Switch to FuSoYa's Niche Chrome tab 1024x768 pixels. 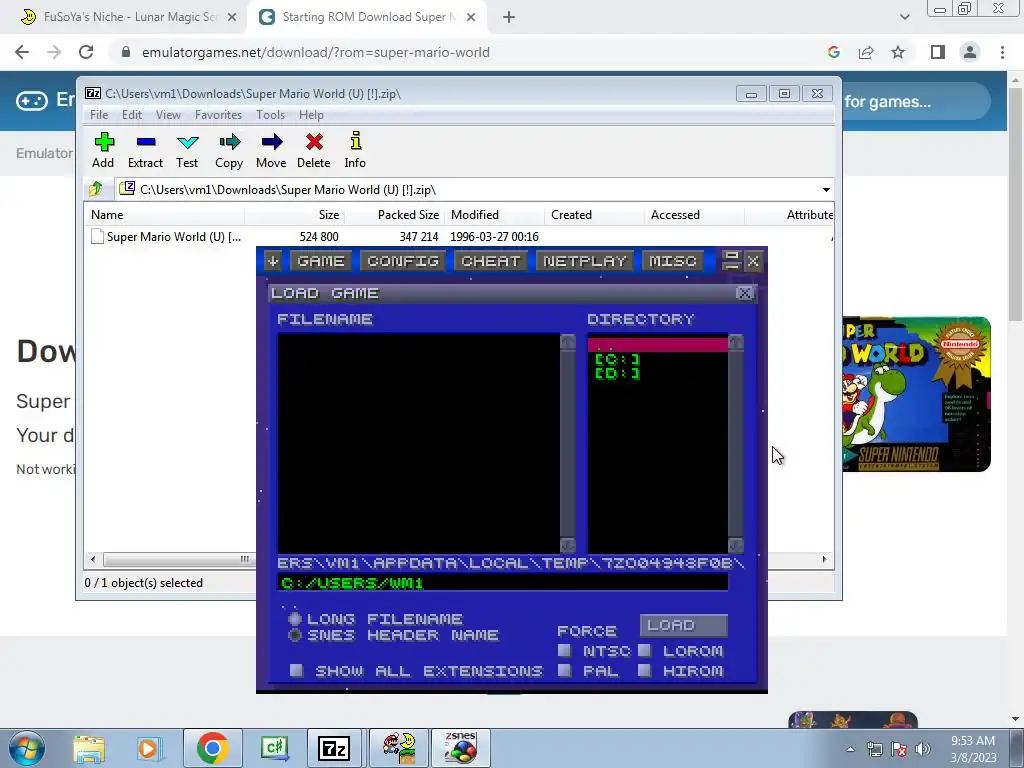point(128,17)
